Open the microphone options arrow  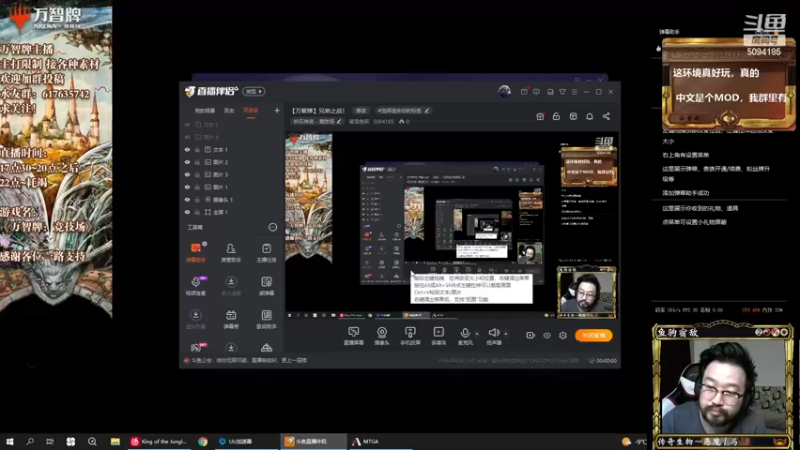[x=477, y=334]
